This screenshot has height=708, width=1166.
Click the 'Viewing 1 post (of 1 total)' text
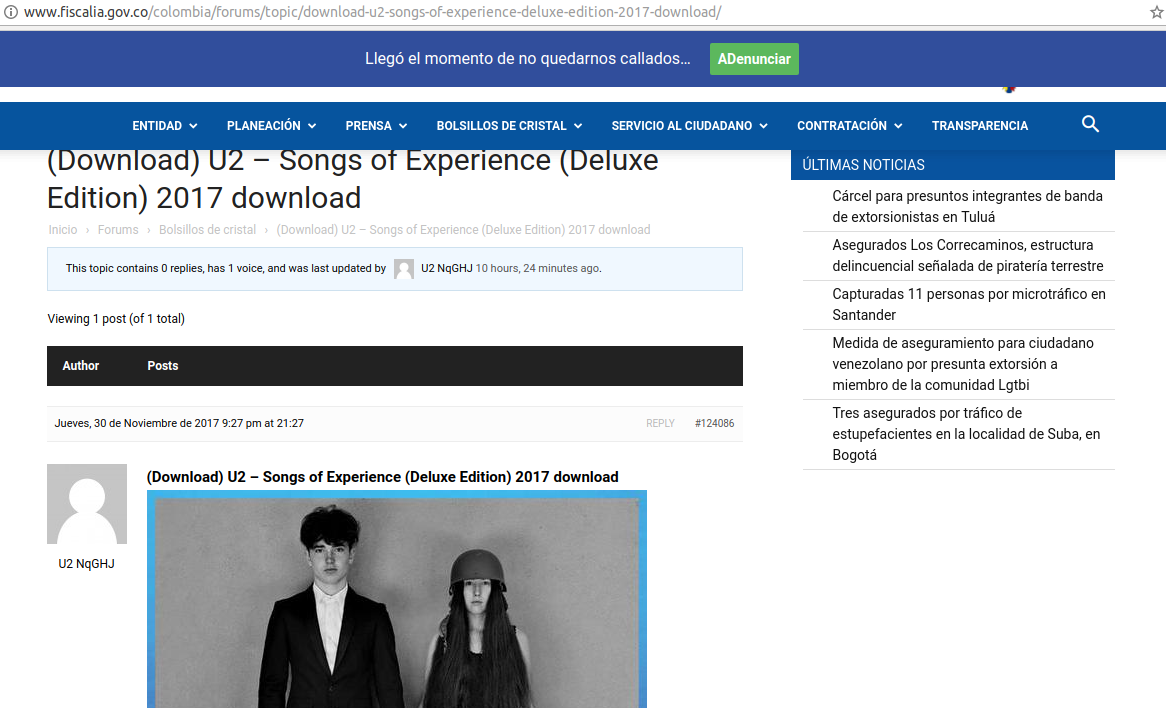(x=116, y=318)
